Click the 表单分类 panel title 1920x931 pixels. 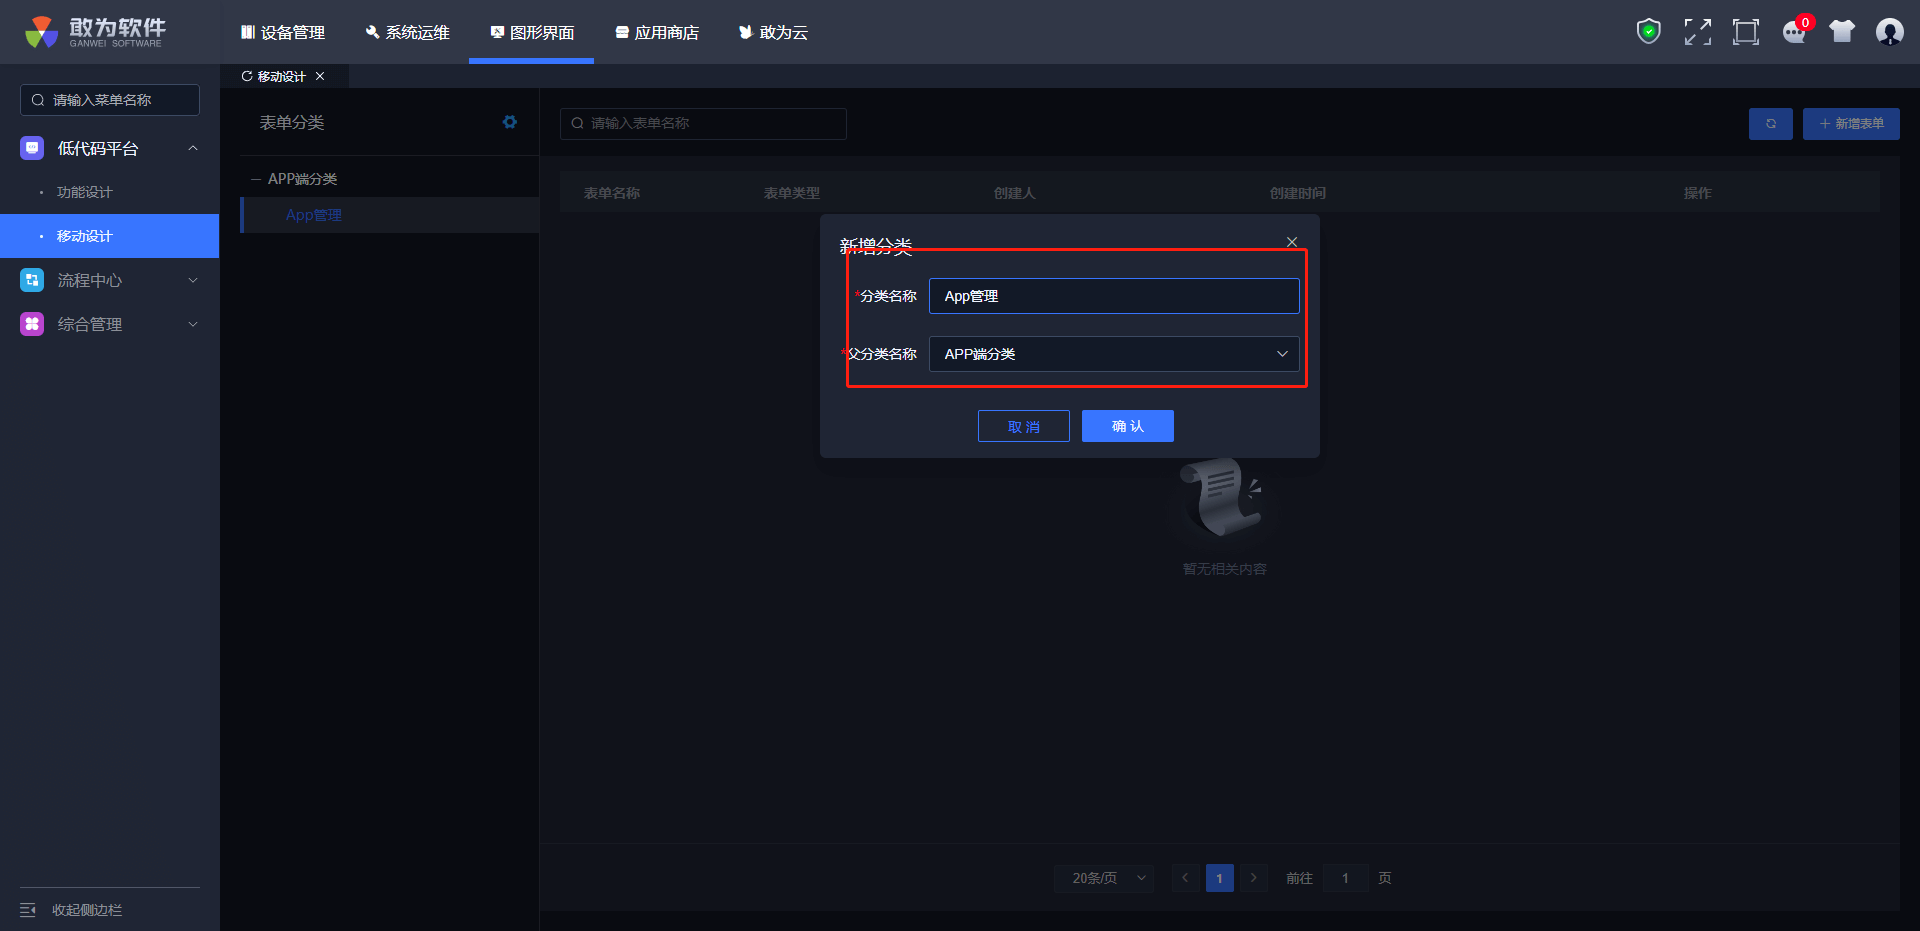pyautogui.click(x=292, y=122)
